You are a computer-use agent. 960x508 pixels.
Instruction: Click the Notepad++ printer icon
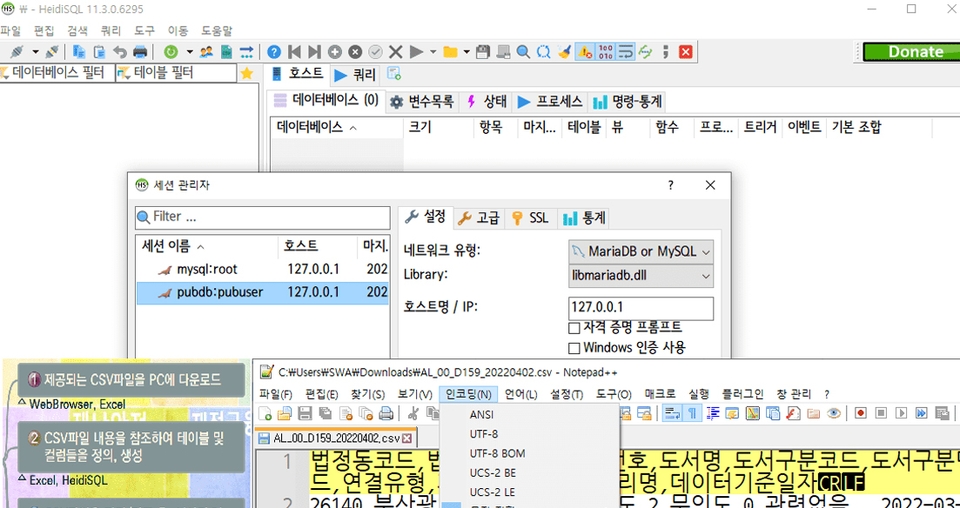point(386,413)
